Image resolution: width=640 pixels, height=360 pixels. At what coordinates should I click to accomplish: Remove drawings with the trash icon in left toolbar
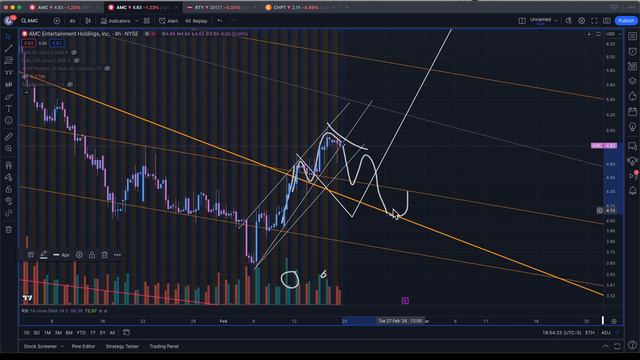click(x=9, y=230)
